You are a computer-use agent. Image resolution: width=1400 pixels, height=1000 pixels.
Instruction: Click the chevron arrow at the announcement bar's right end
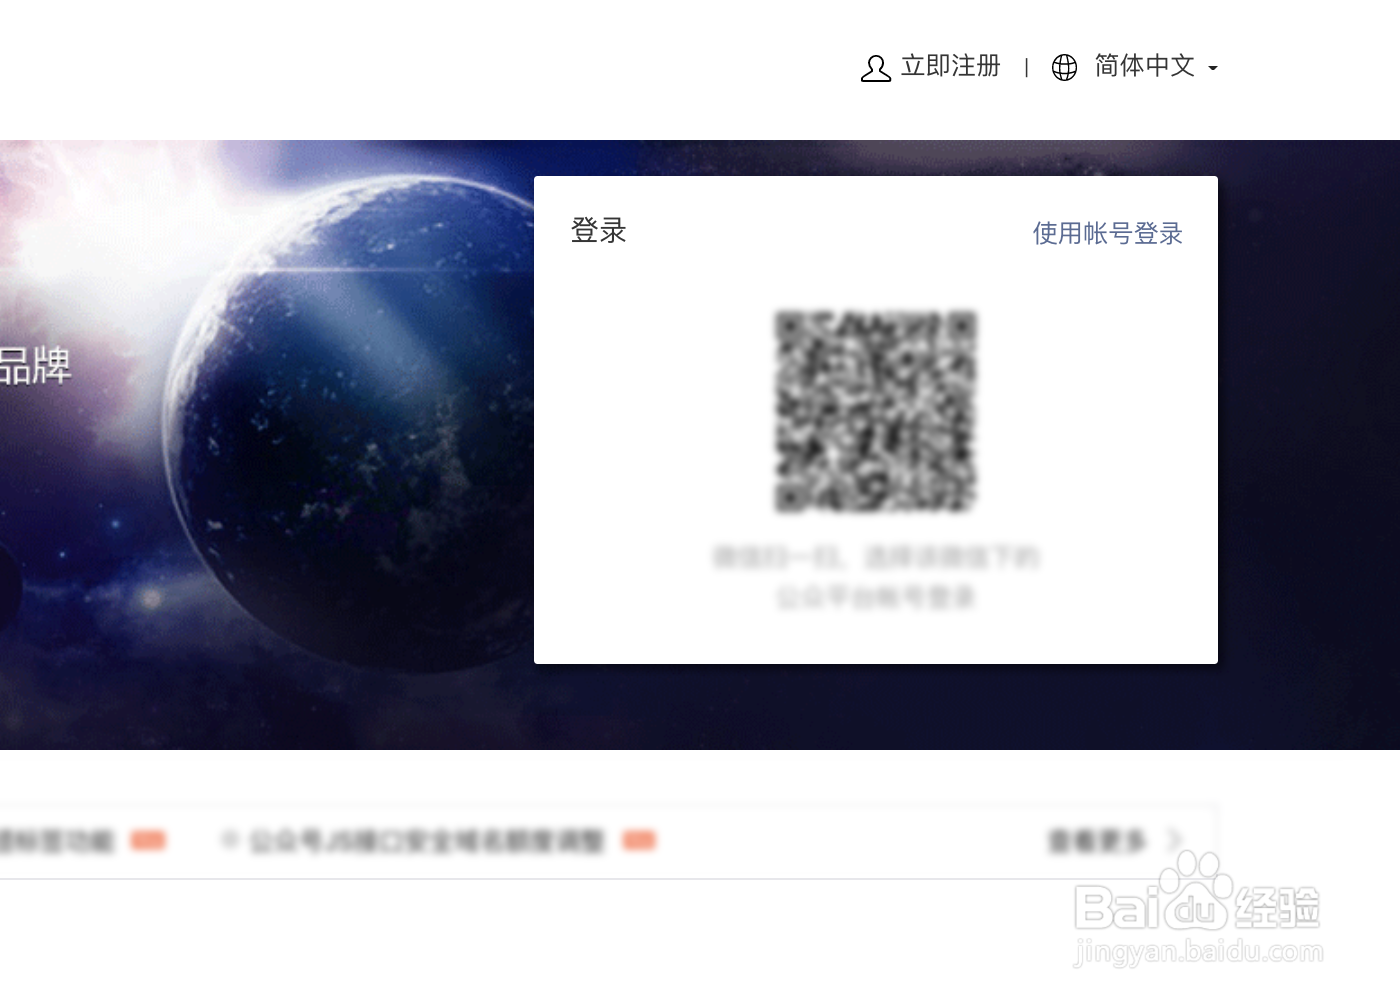1175,840
